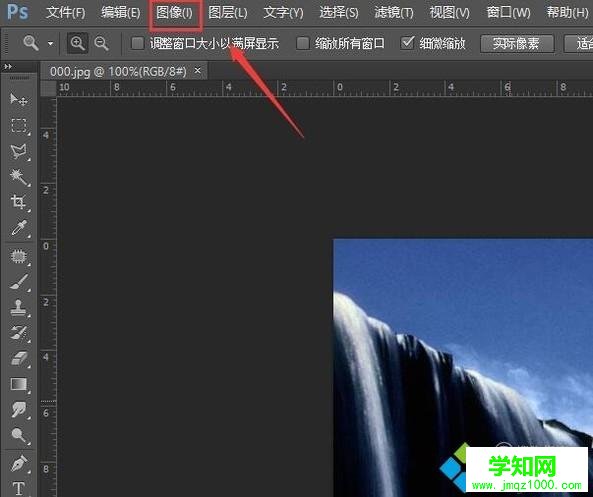
Task: Close the 000.jpg document tab
Action: pos(197,71)
